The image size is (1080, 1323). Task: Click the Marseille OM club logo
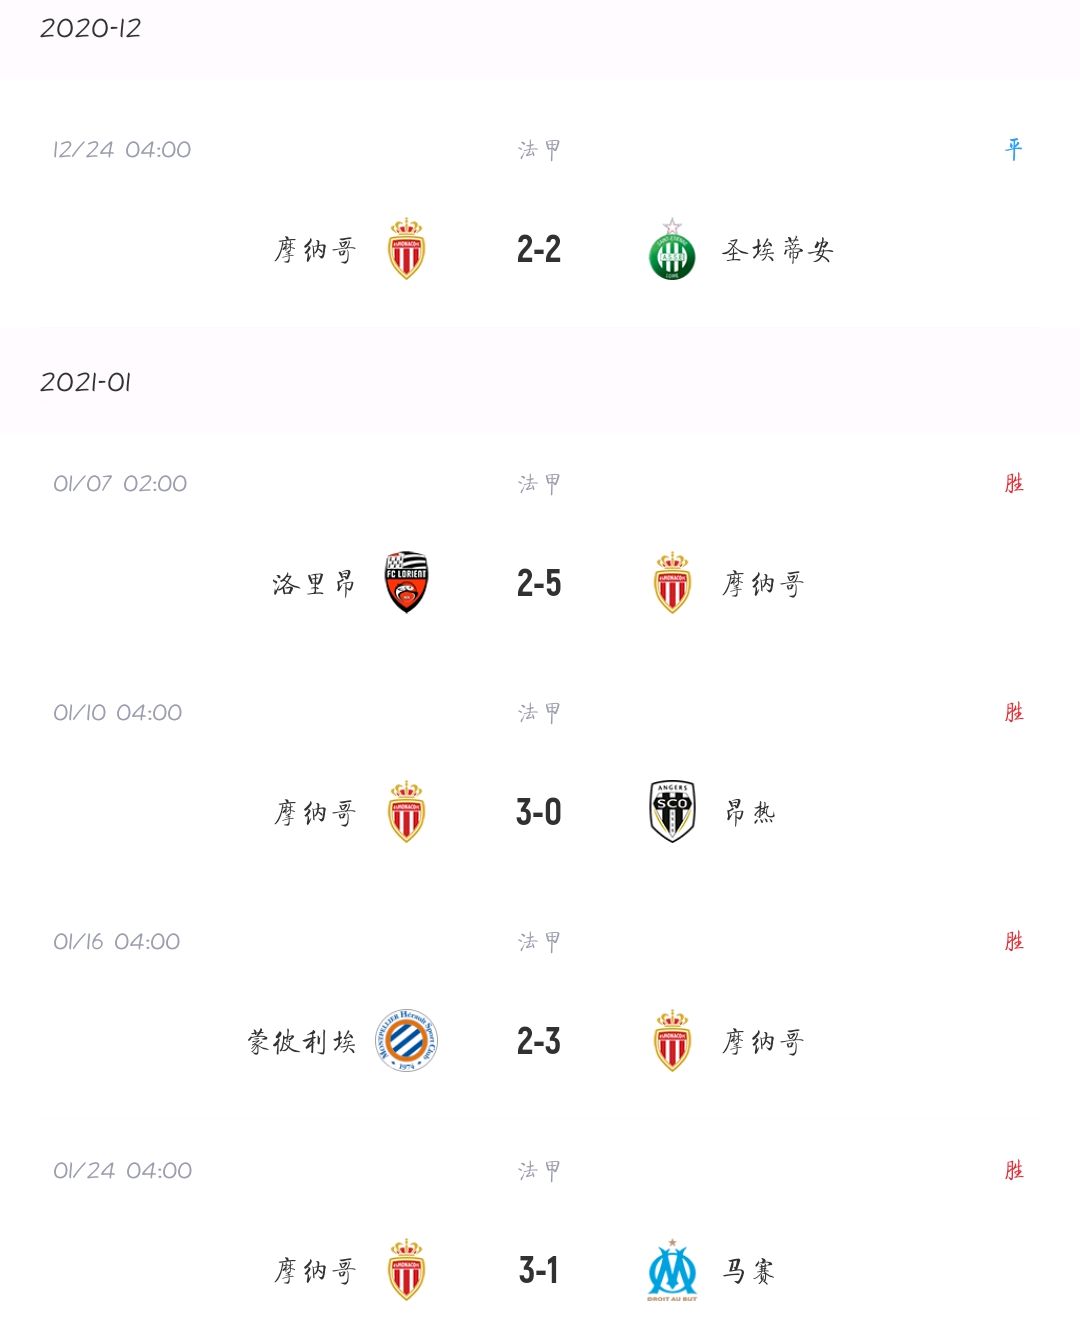(672, 1270)
